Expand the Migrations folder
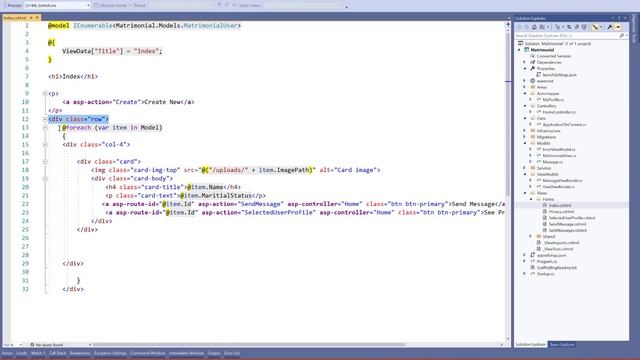640x360 pixels. coord(525,137)
